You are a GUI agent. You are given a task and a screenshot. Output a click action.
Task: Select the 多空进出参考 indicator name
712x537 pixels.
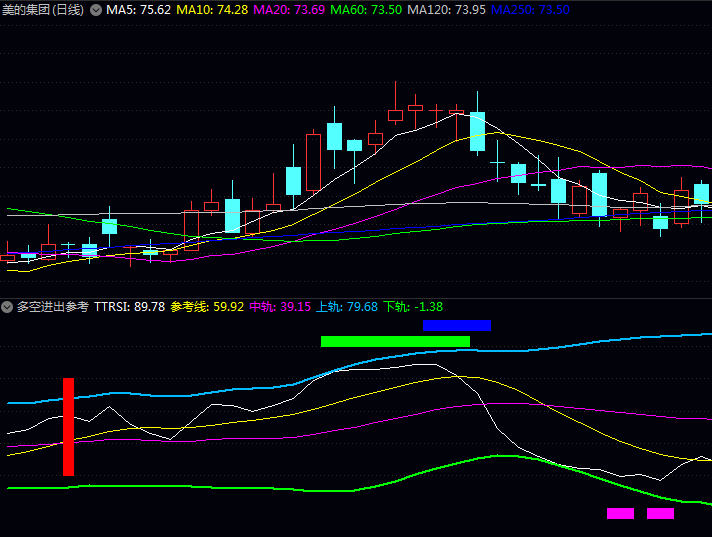(52, 307)
